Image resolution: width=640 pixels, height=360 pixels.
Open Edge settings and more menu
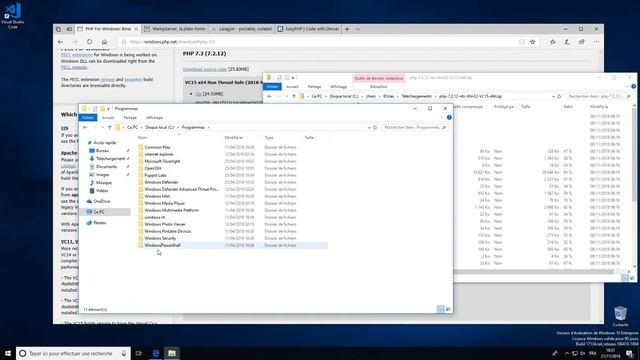596,42
